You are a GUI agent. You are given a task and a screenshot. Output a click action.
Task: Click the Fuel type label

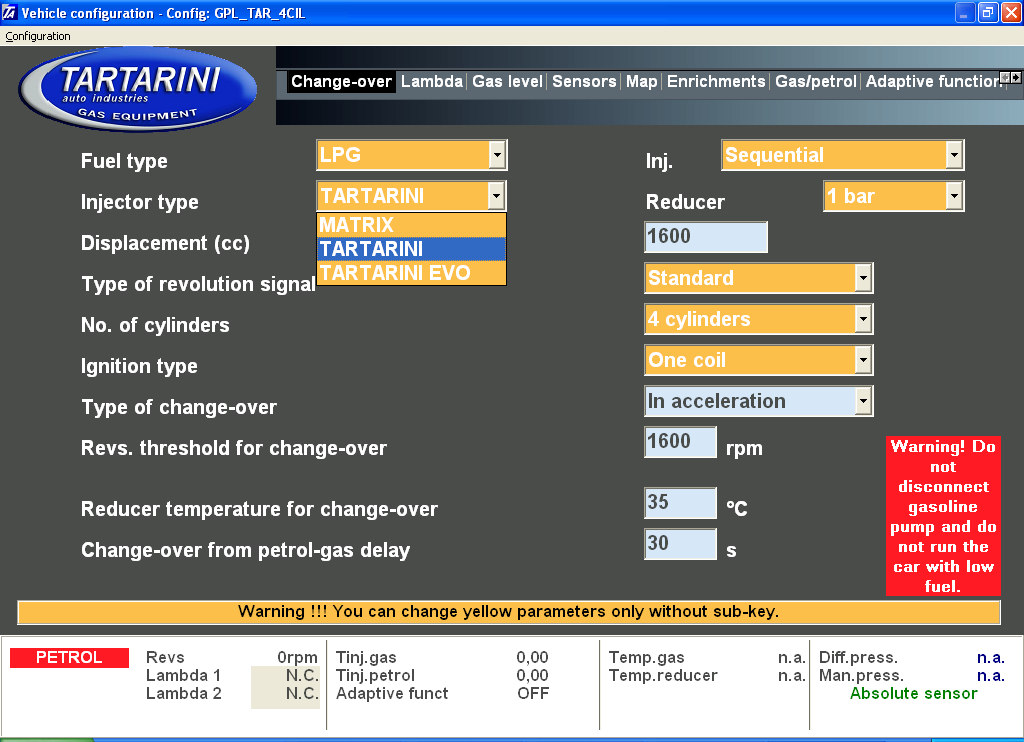click(x=124, y=161)
